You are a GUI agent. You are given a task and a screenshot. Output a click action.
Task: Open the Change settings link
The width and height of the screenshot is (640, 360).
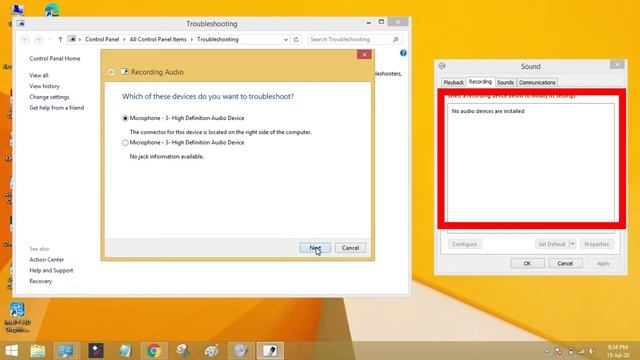(x=49, y=97)
